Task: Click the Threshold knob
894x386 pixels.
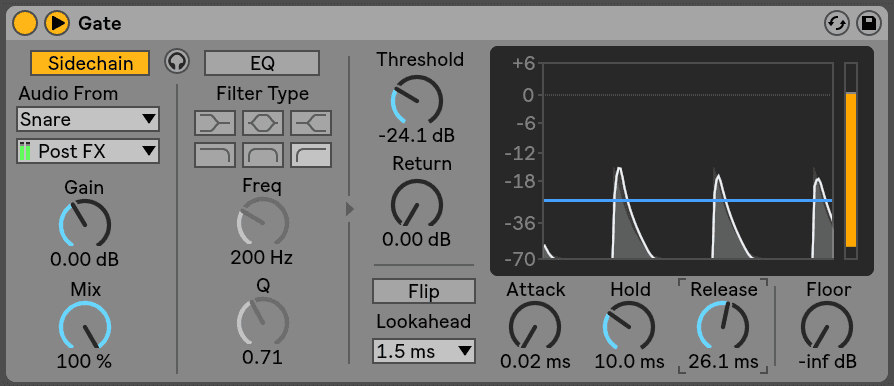Action: [x=416, y=100]
